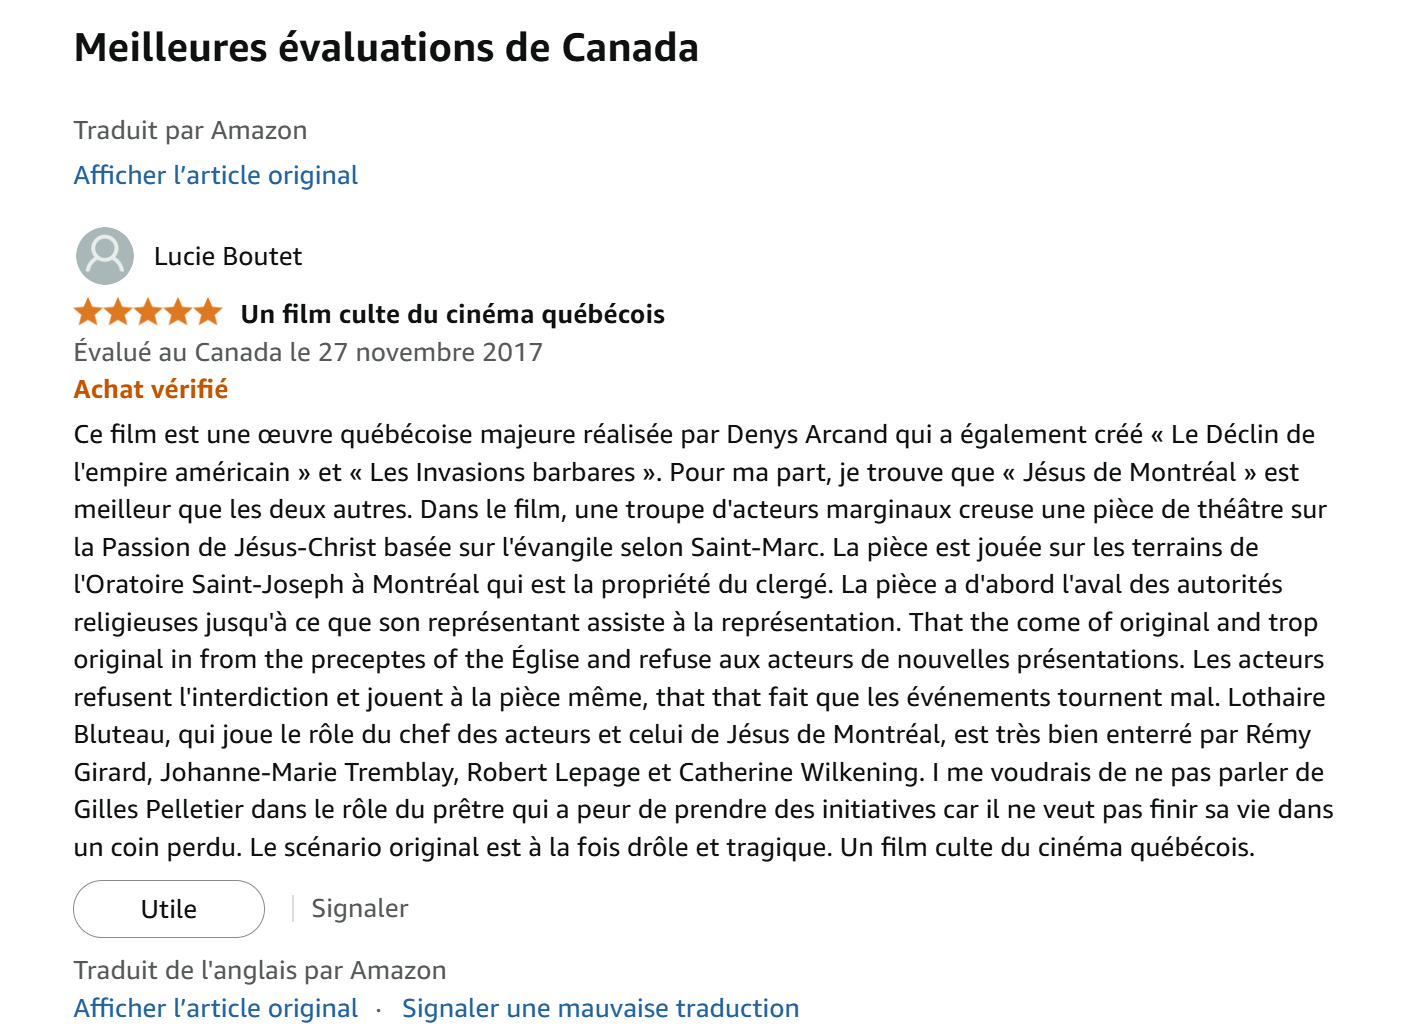The width and height of the screenshot is (1417, 1027).
Task: Click the fourth orange rating star
Action: (178, 313)
